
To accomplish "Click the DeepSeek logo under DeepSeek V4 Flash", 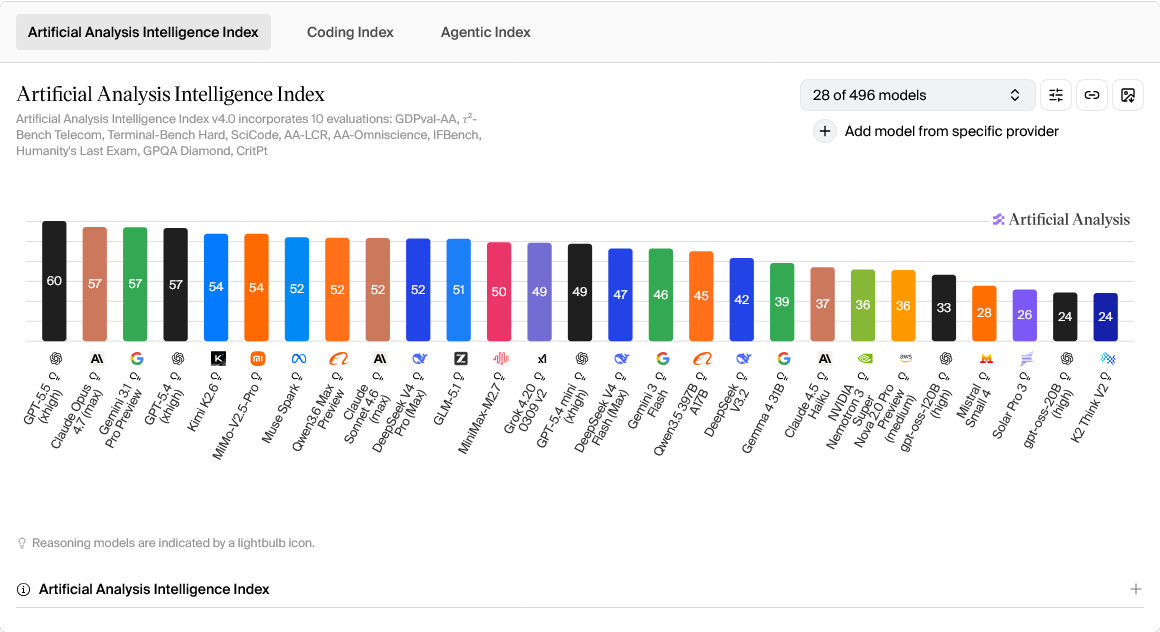I will pos(621,358).
